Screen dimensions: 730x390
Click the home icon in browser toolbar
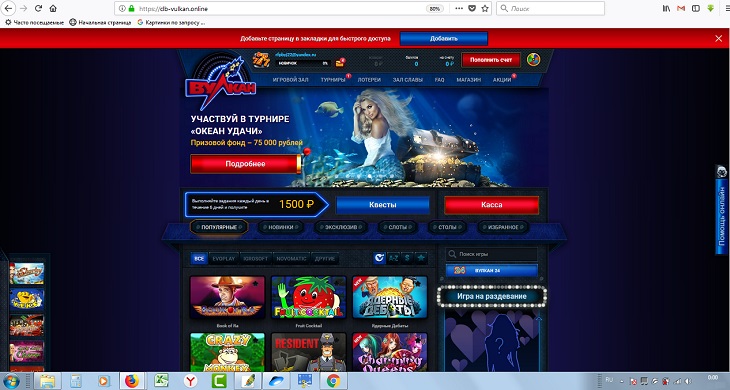pyautogui.click(x=53, y=8)
